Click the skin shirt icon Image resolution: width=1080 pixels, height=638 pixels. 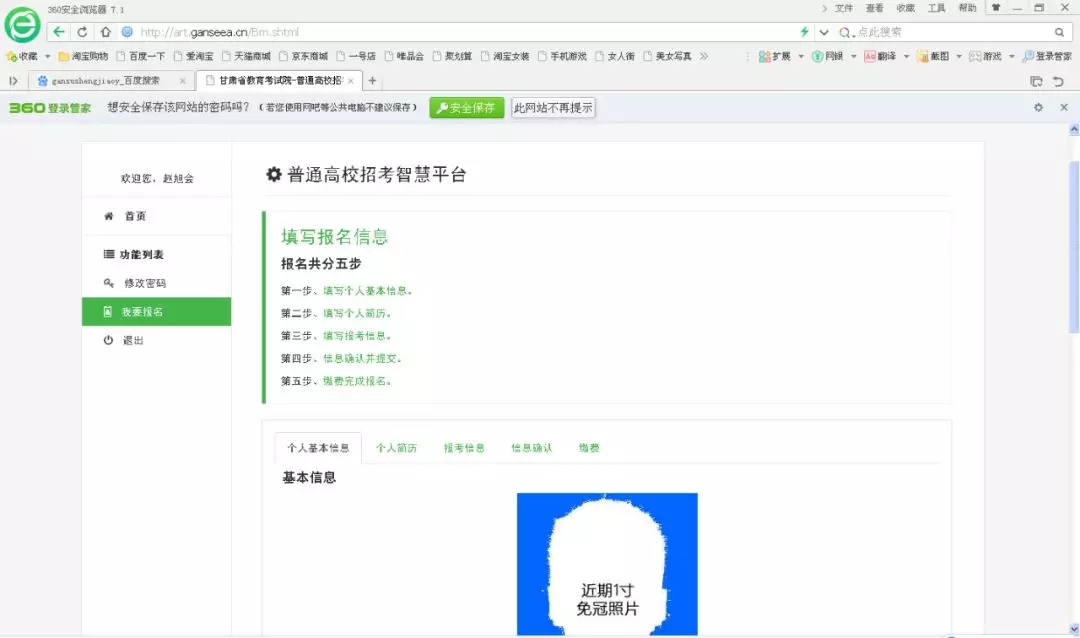(x=996, y=8)
